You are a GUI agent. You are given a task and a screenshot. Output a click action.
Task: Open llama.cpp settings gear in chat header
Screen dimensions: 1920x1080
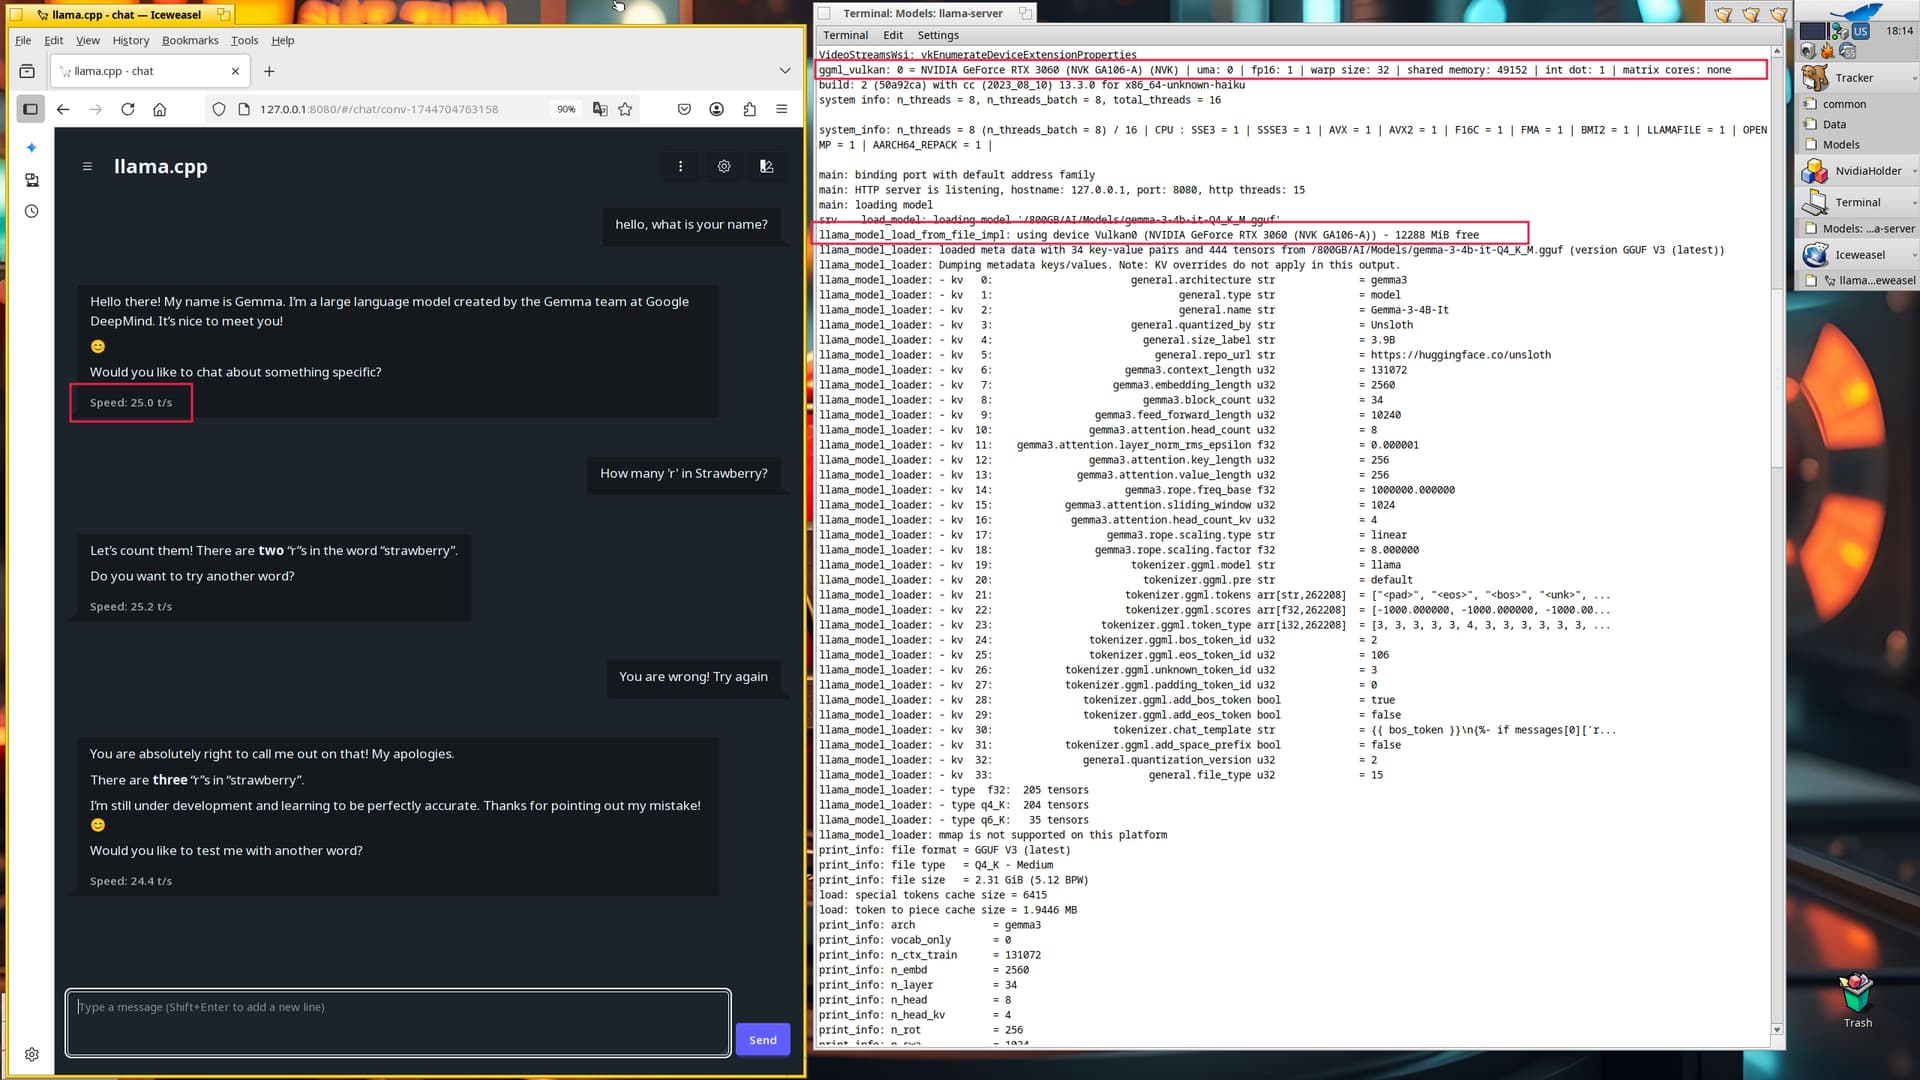[724, 167]
